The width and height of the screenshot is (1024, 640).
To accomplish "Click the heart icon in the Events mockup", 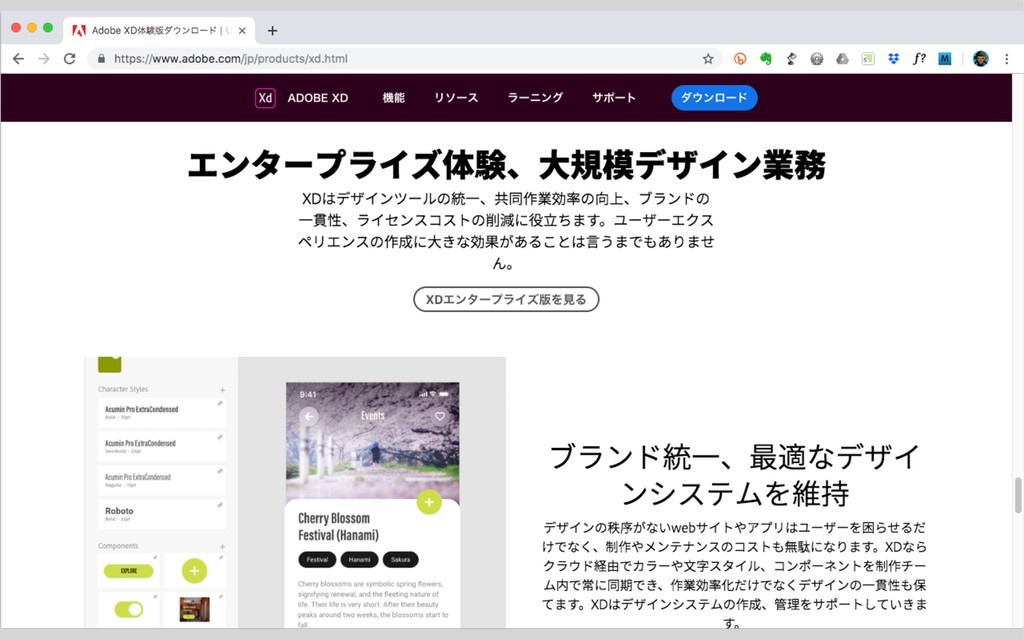I will [x=440, y=416].
